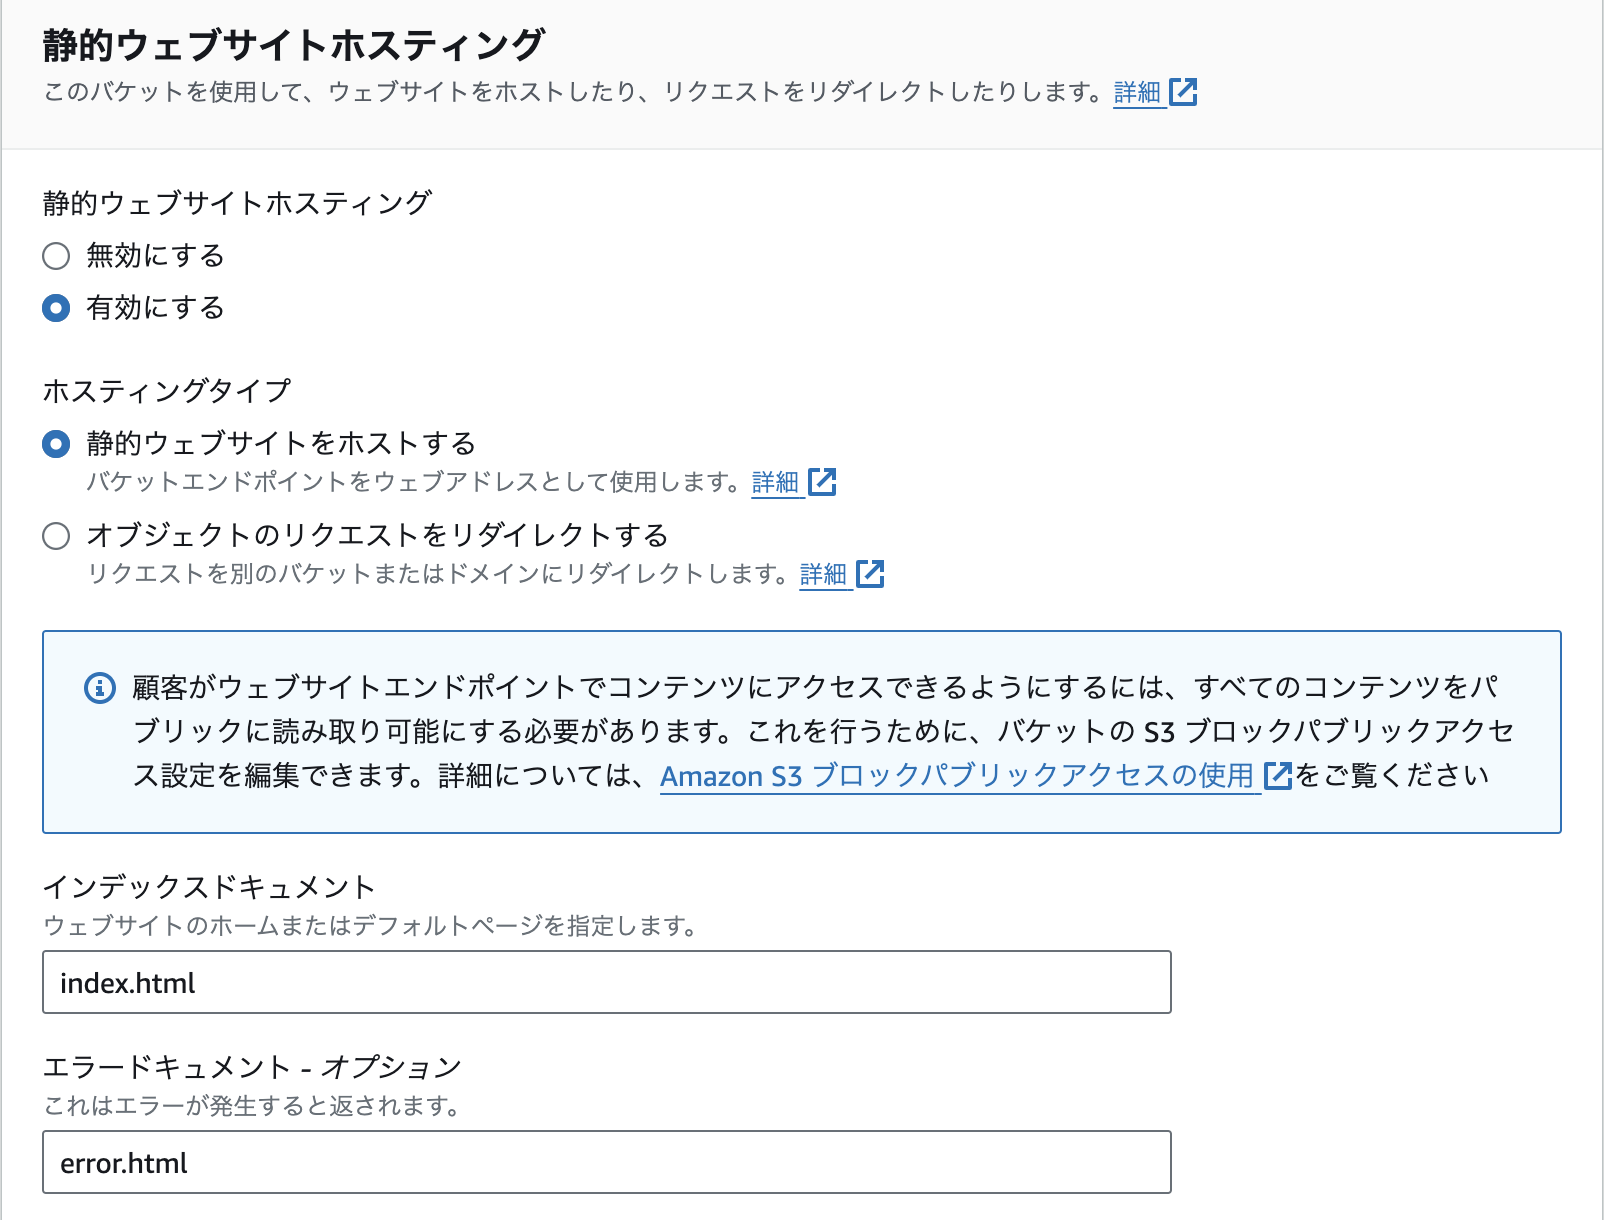Screen dimensions: 1604x1220
Task: Choose the 静的ウェブサイトをホストする hosting type
Action: (54, 443)
